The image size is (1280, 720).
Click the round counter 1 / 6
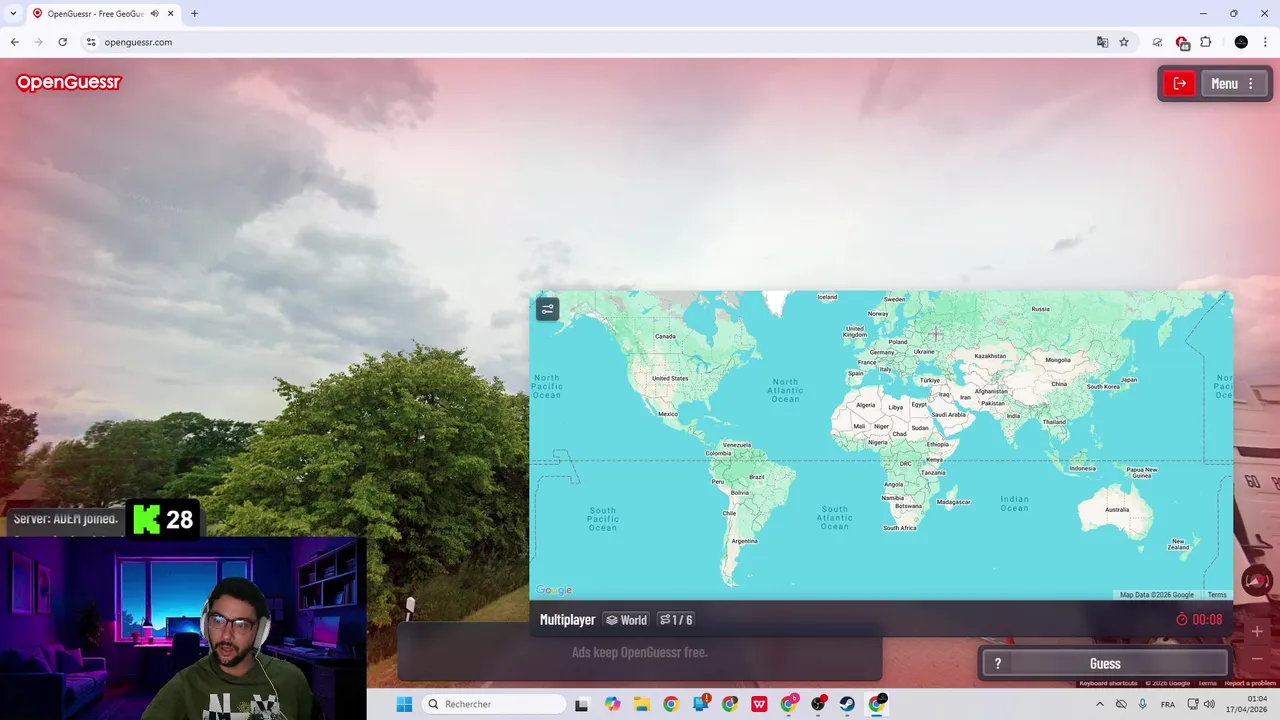(x=676, y=620)
